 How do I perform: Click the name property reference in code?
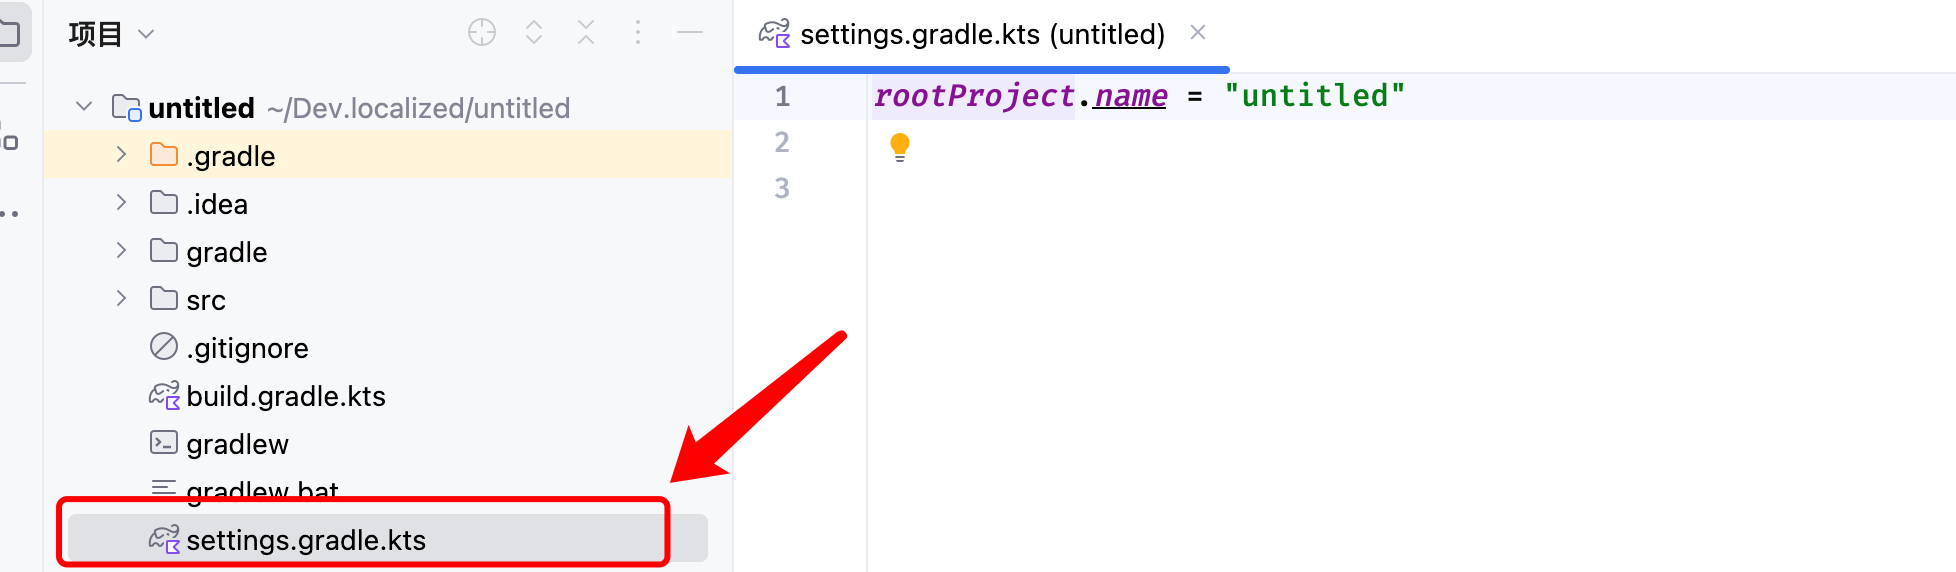1130,96
